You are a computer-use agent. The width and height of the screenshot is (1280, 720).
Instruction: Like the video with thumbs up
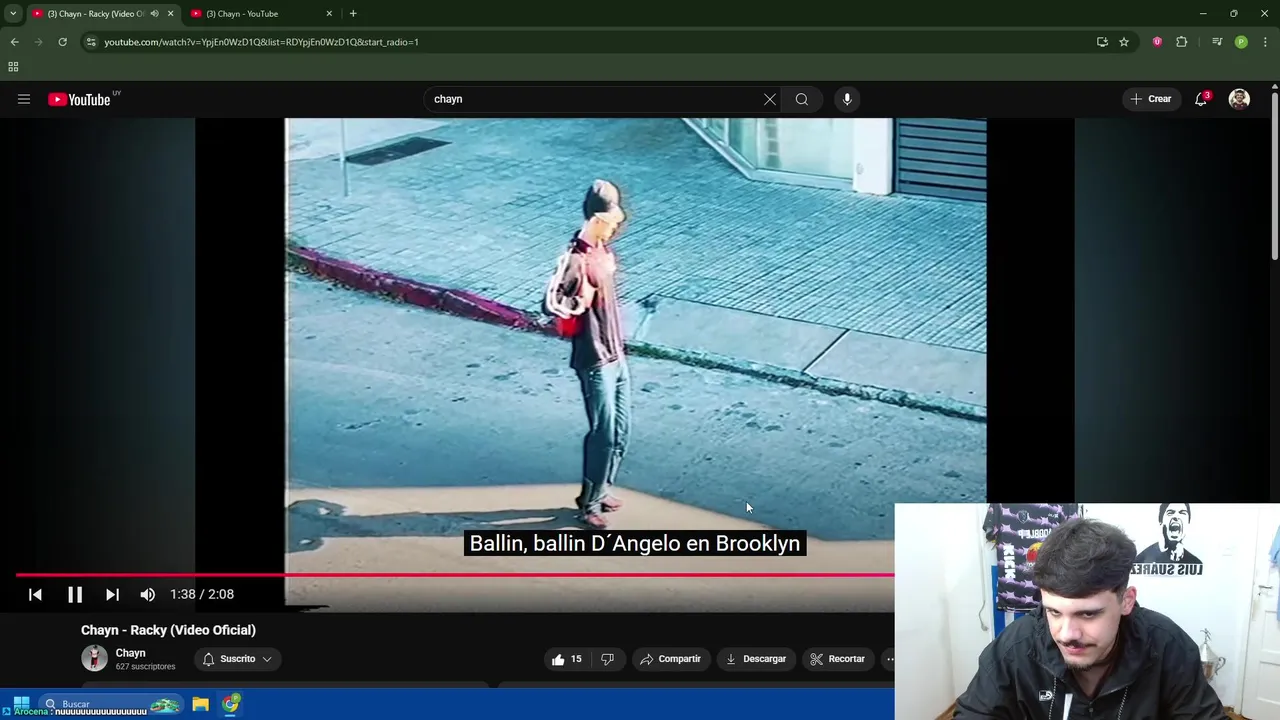(x=566, y=659)
